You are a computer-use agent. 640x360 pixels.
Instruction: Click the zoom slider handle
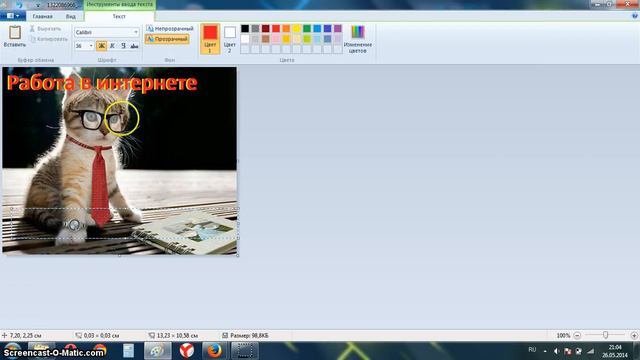point(605,335)
